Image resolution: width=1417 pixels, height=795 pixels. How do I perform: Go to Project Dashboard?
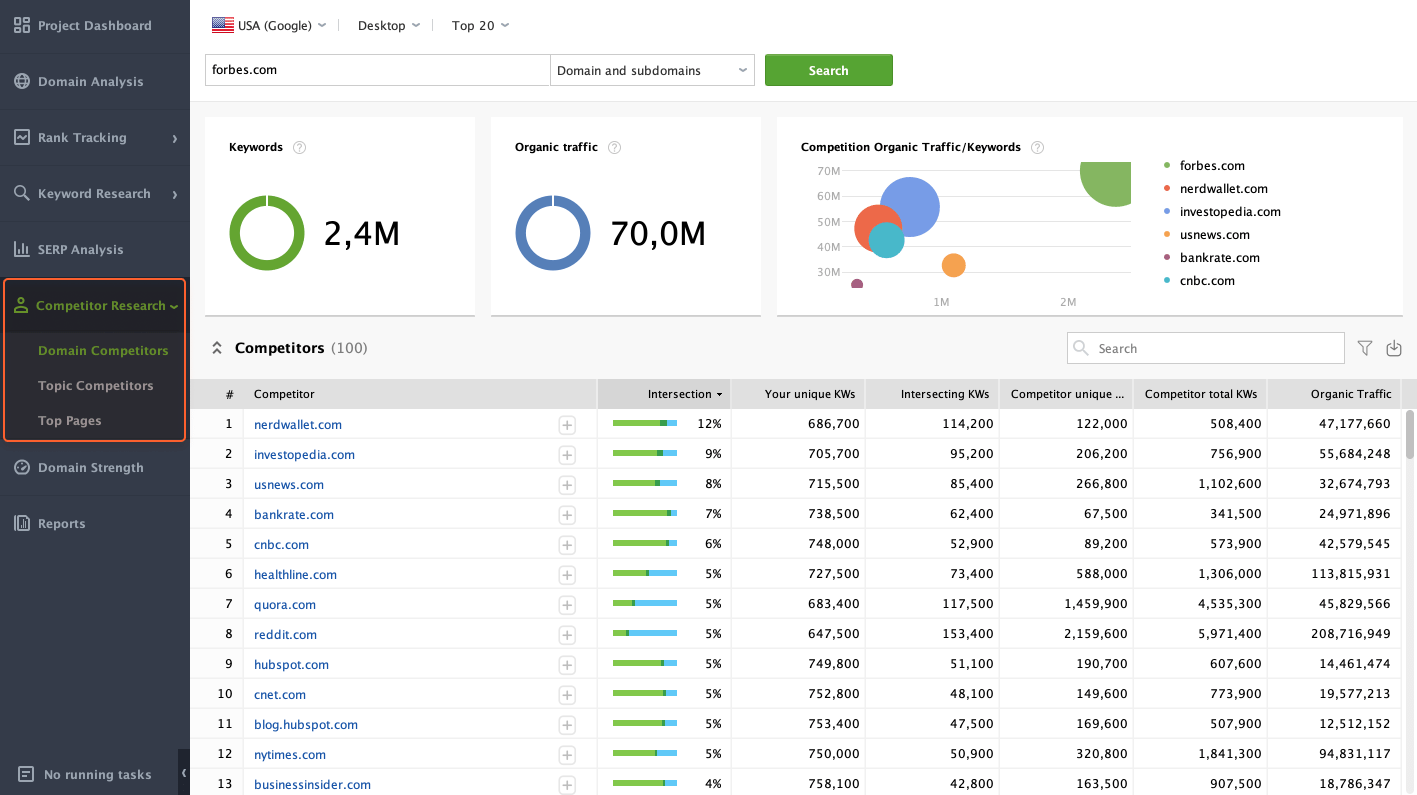[95, 25]
